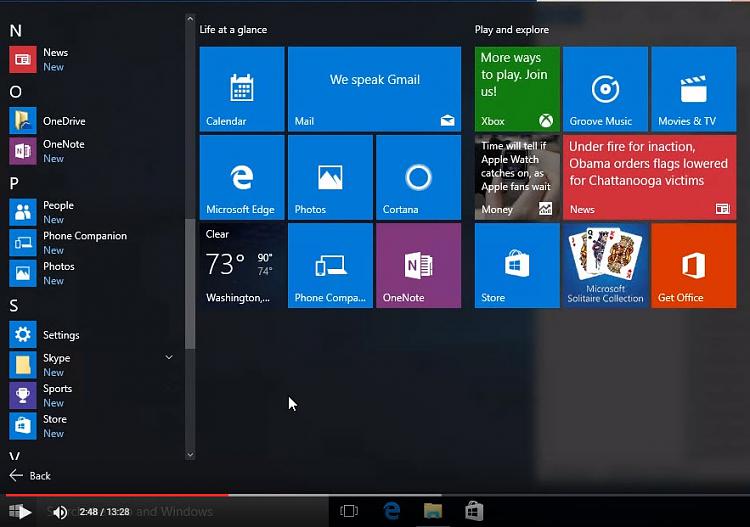Click the Life at a glance group title
Viewport: 750px width, 527px height.
[x=233, y=30]
